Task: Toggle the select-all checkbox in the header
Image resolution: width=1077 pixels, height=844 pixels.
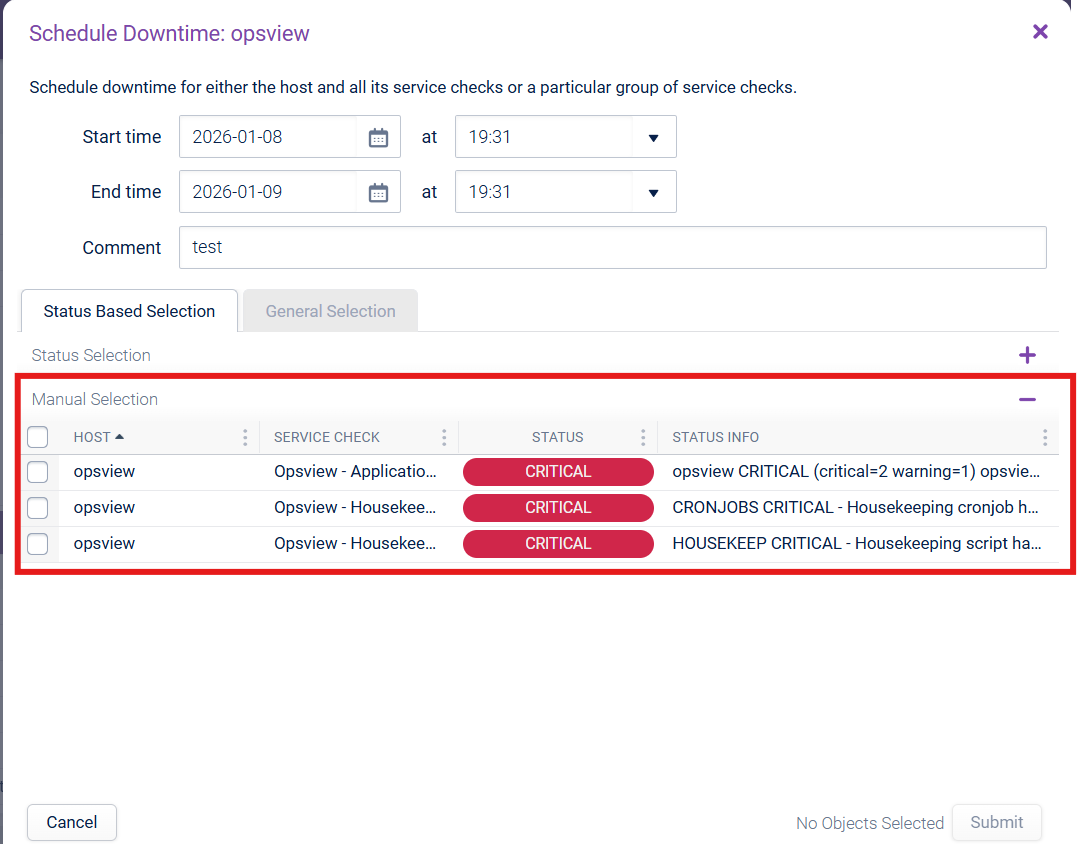Action: point(38,437)
